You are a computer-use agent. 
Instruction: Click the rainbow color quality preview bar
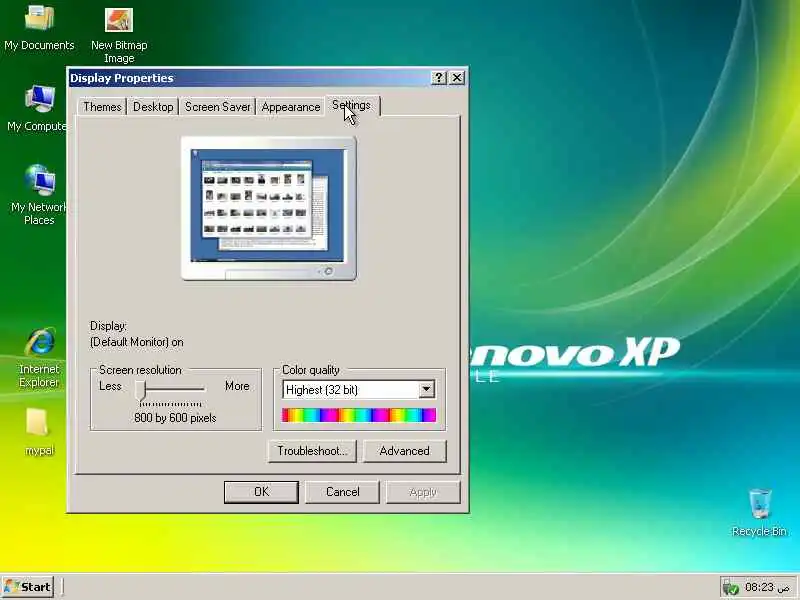coord(359,415)
